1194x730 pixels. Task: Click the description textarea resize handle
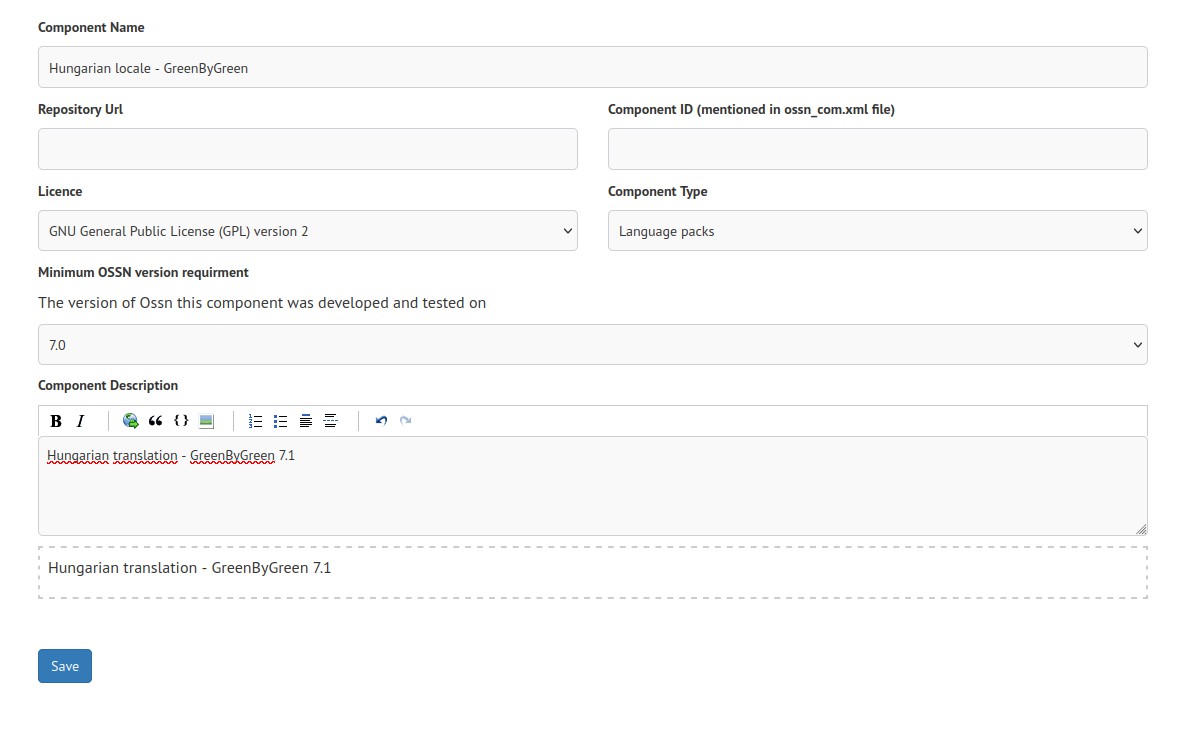(1141, 529)
